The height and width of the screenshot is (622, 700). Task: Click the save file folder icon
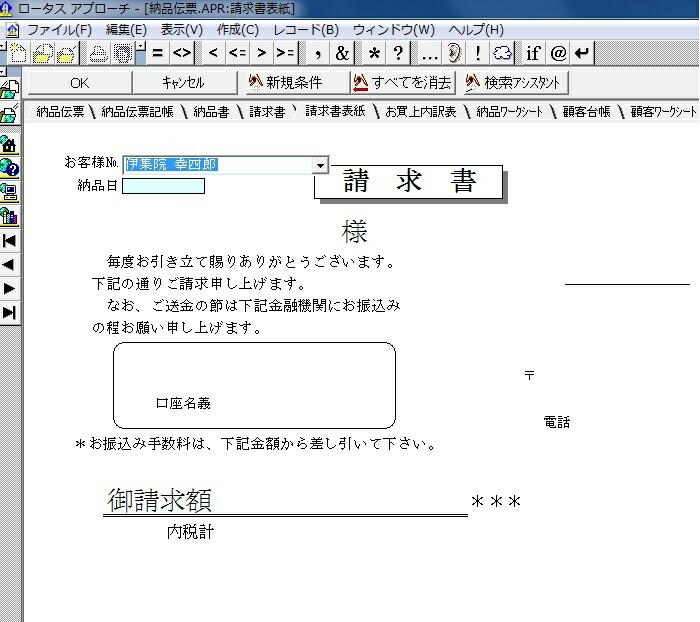point(67,53)
